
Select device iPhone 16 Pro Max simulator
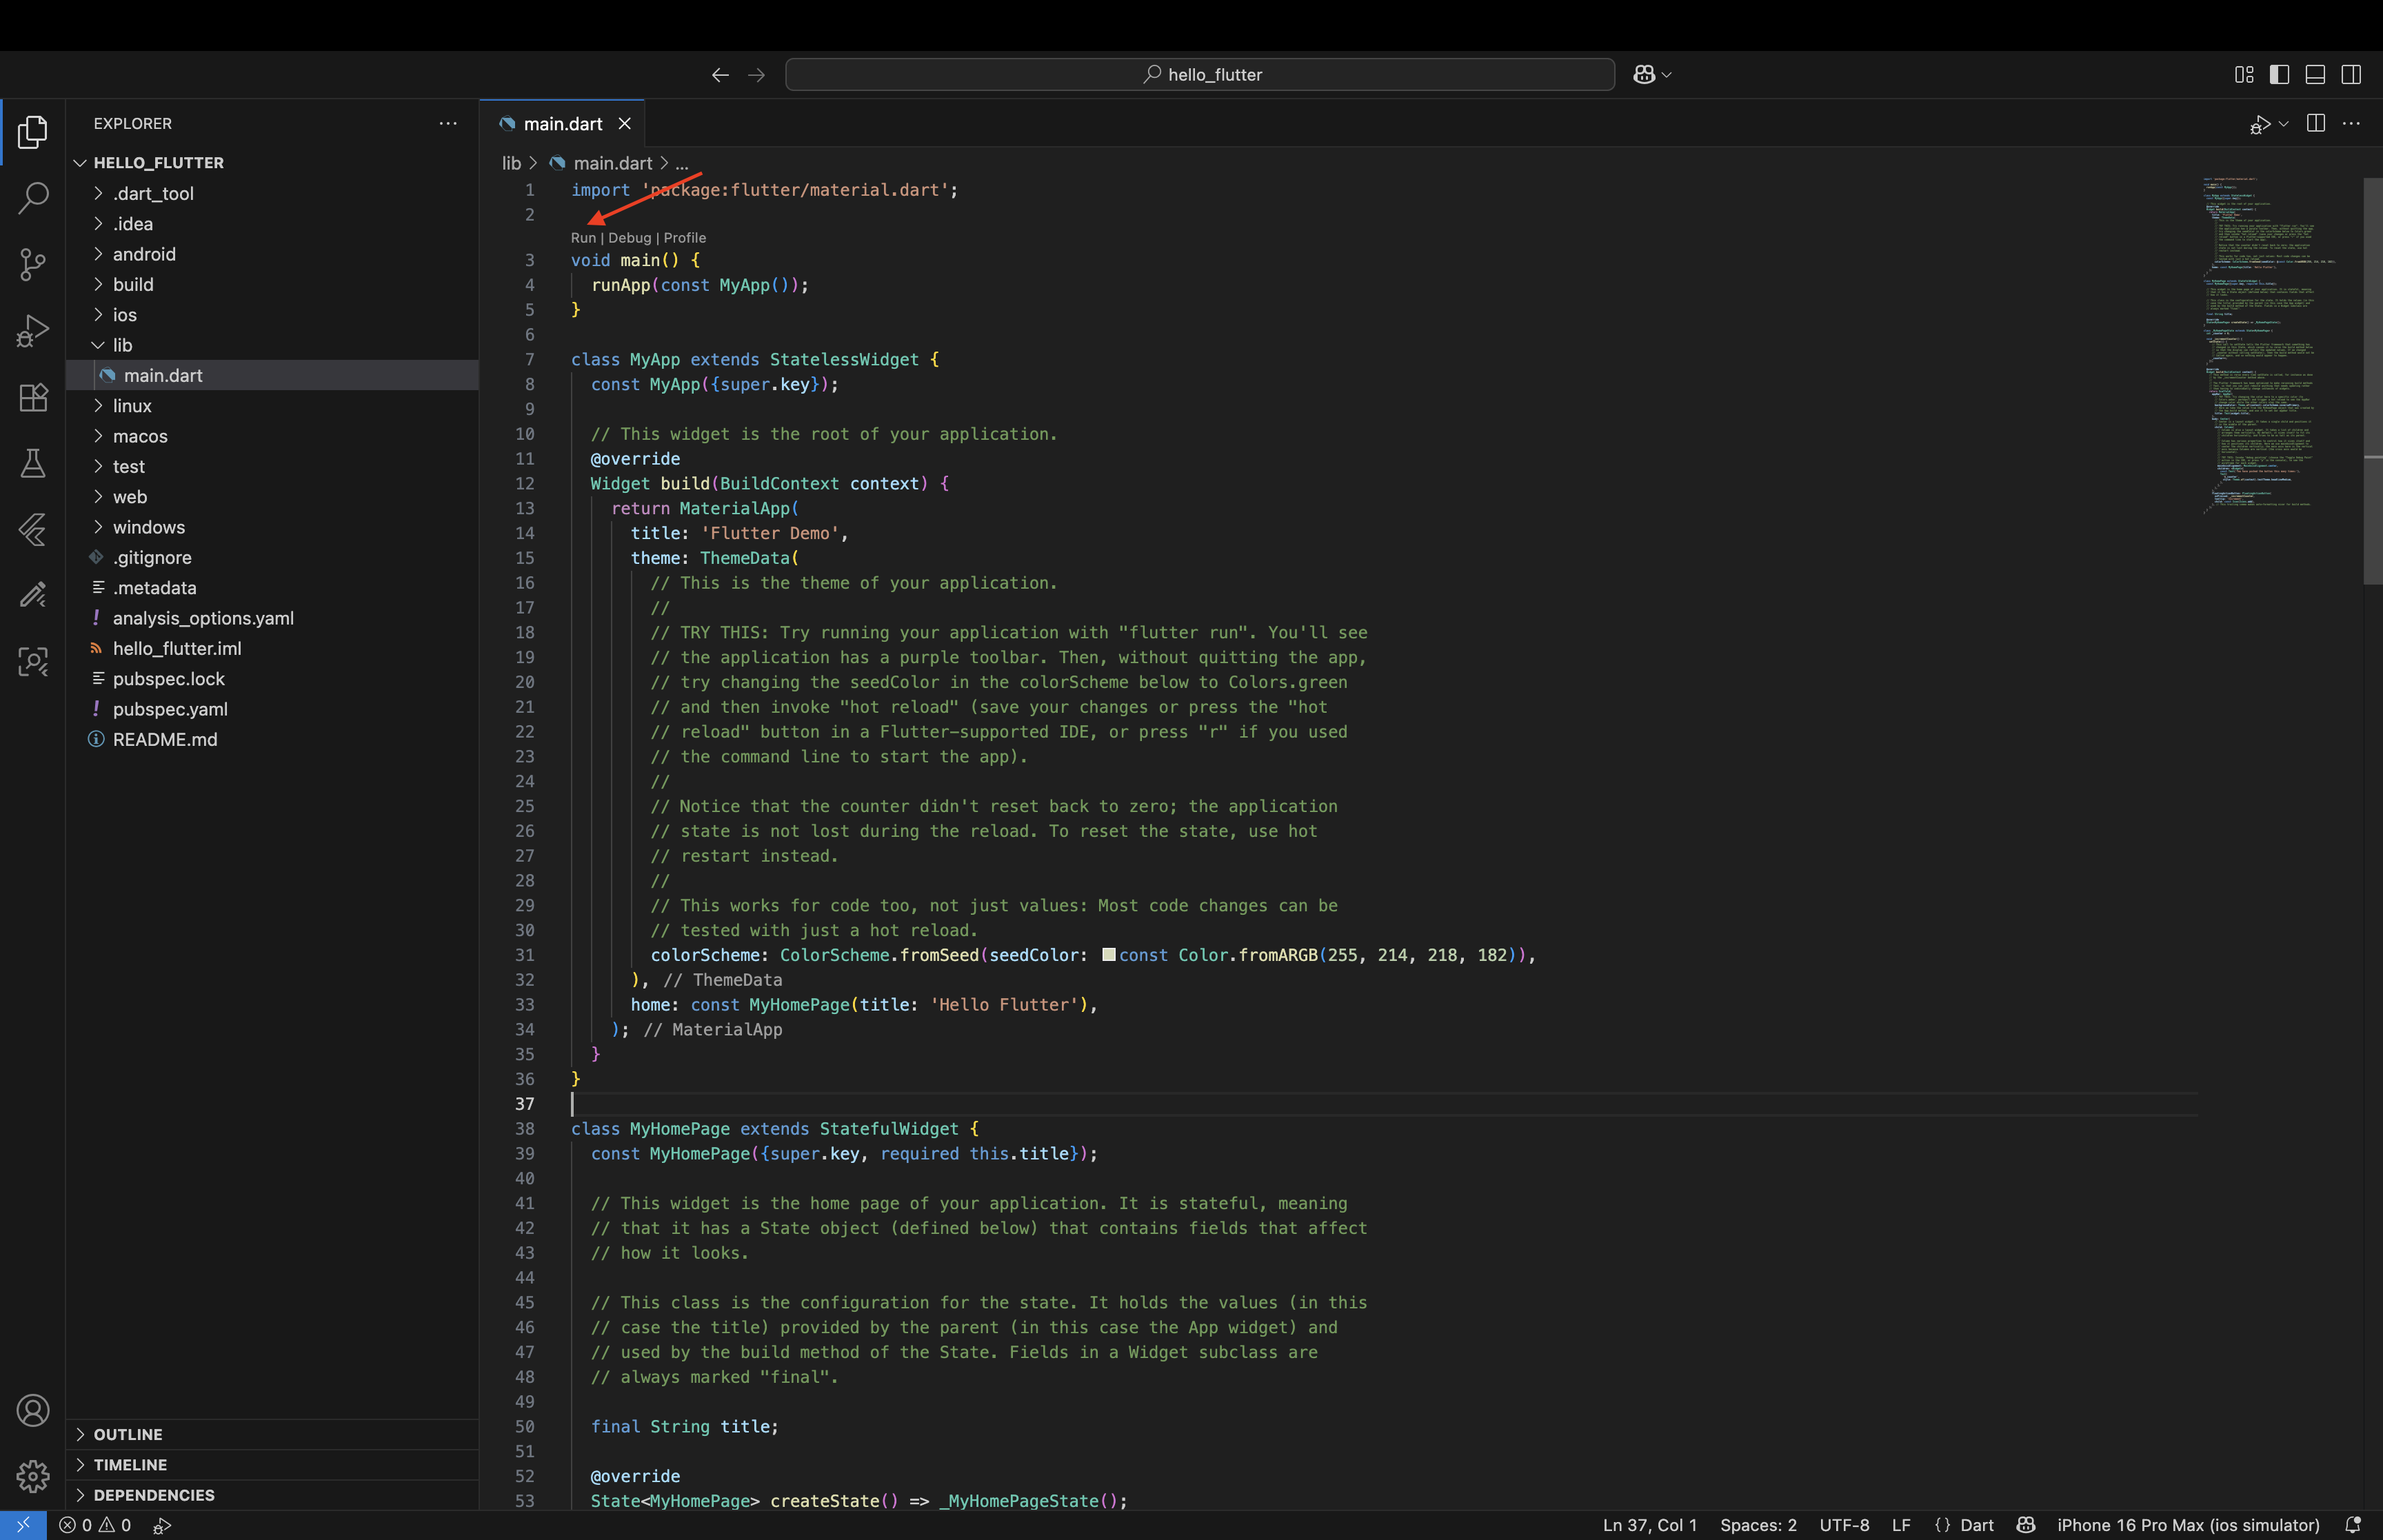coord(2188,1525)
